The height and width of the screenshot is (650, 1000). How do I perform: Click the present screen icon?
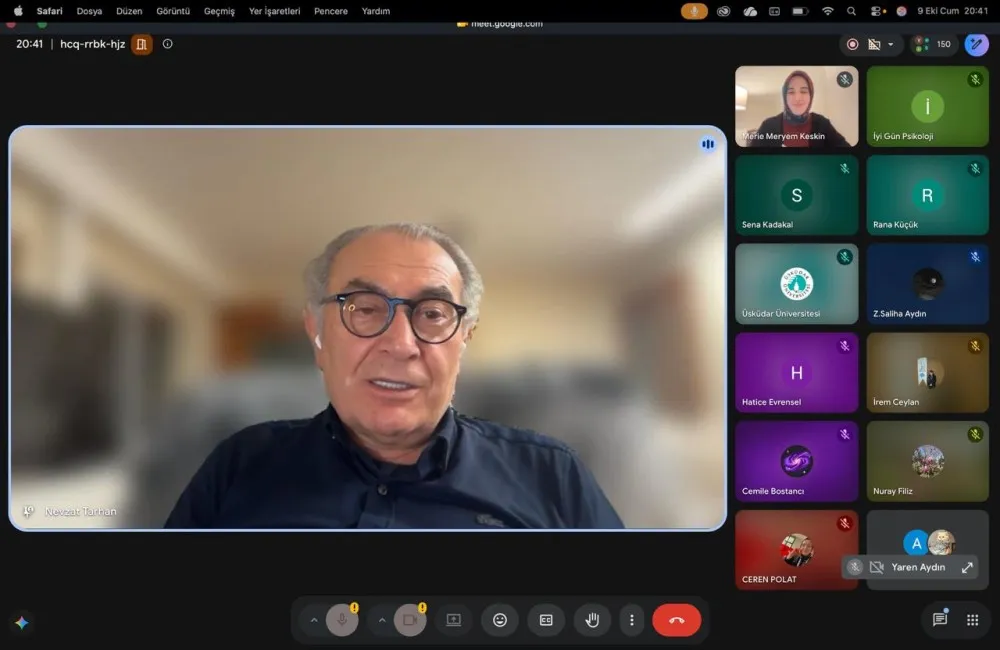pyautogui.click(x=453, y=620)
